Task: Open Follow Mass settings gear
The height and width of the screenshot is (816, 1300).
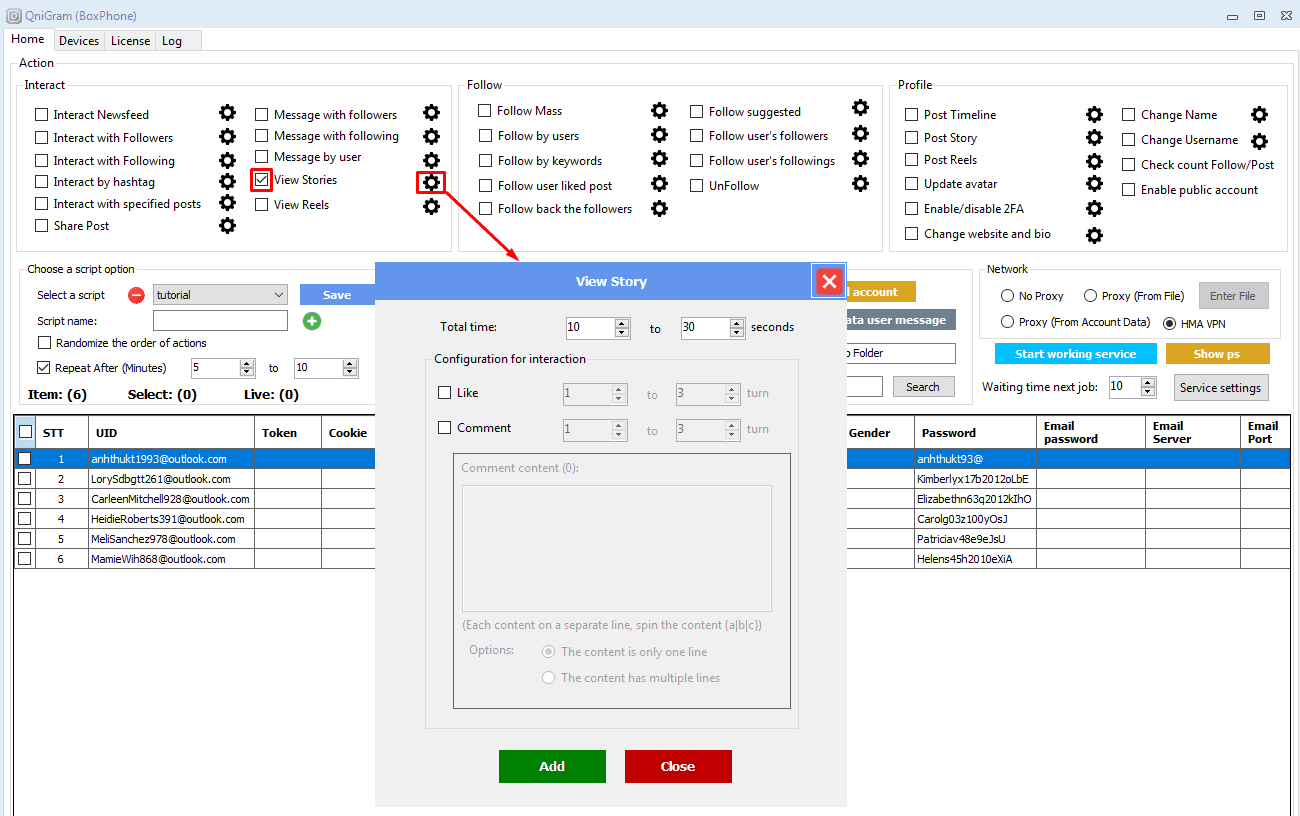Action: pos(659,110)
